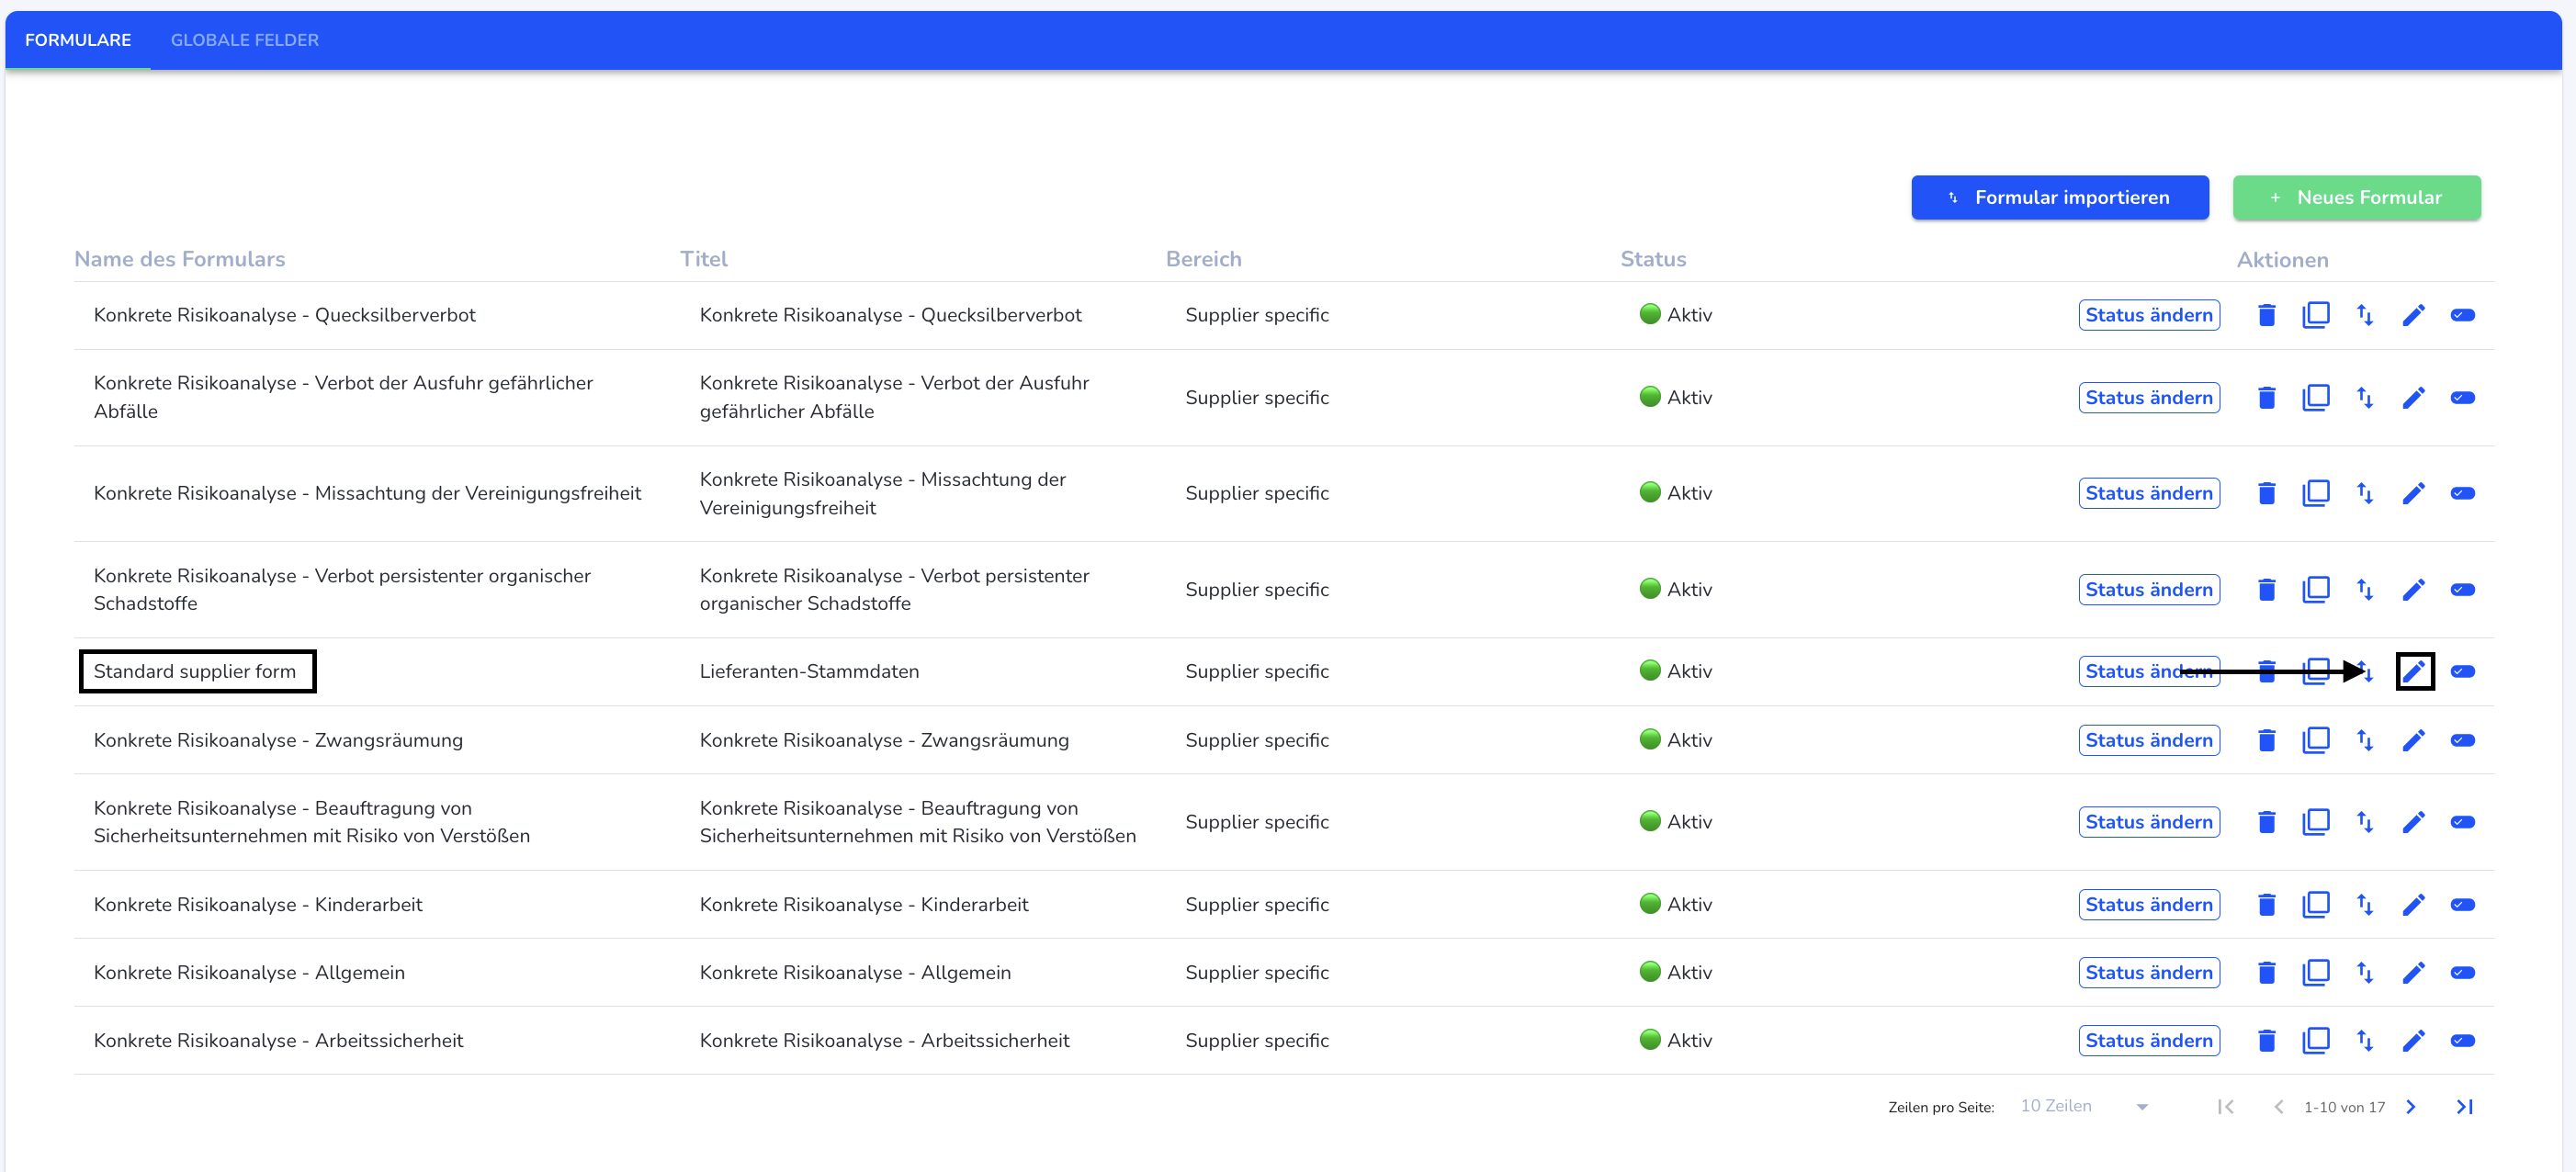
Task: Switch to the GLOBALE FELDER tab
Action: click(245, 40)
